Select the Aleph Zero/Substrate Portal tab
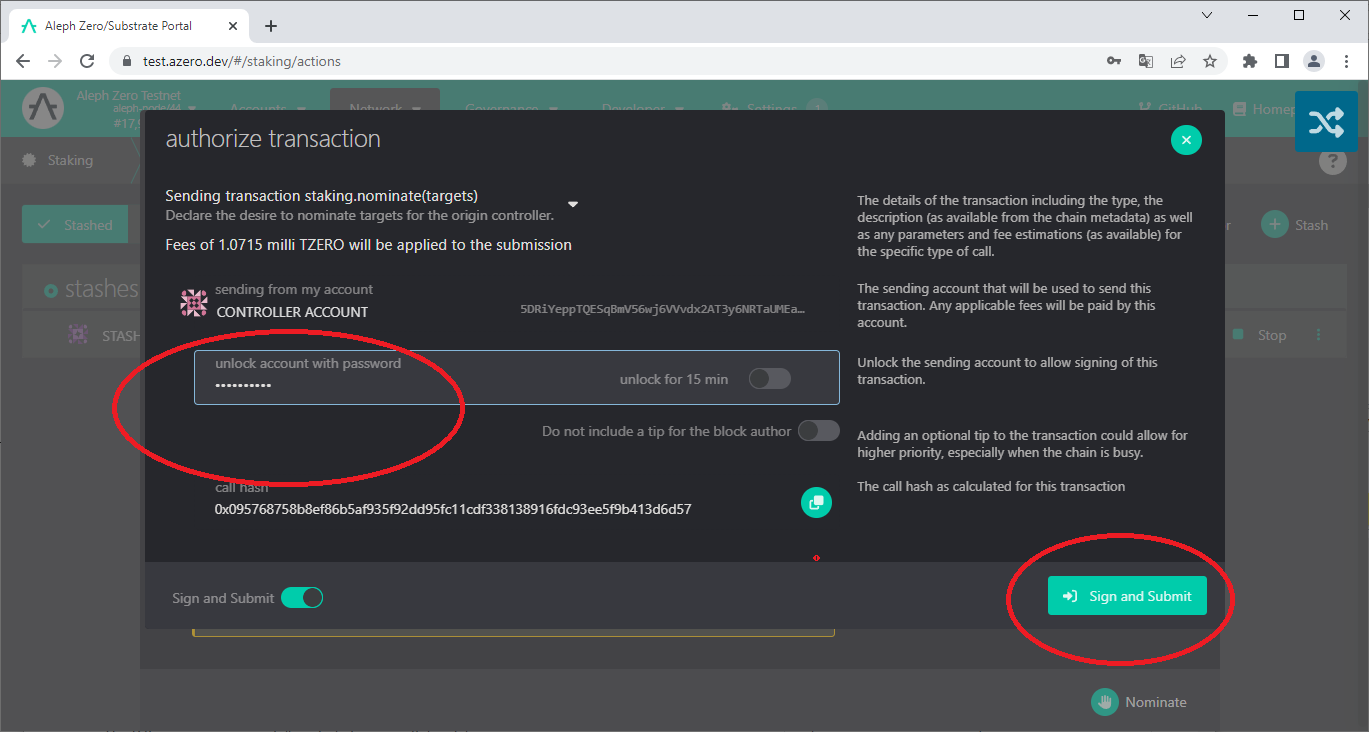The image size is (1369, 732). [x=130, y=26]
